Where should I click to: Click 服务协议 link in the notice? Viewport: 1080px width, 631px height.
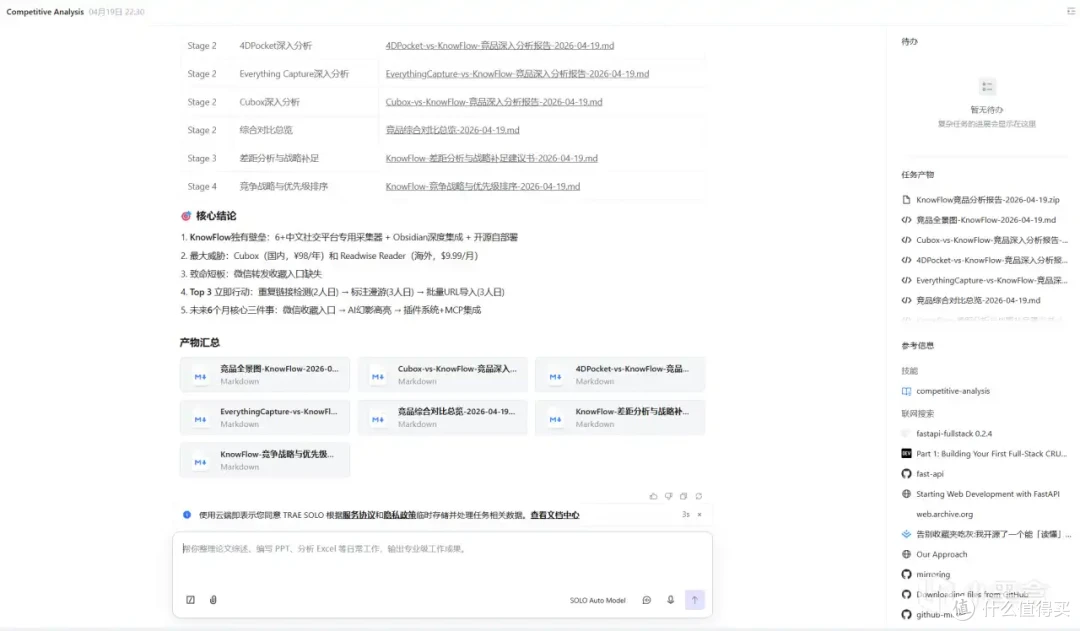tap(359, 515)
